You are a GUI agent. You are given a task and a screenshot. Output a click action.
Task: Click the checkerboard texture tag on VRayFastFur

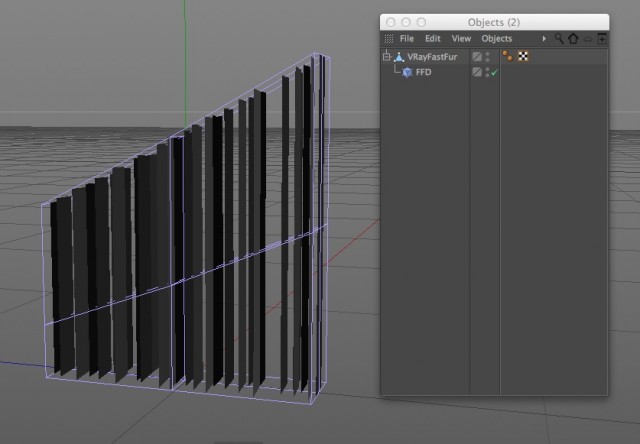click(523, 56)
